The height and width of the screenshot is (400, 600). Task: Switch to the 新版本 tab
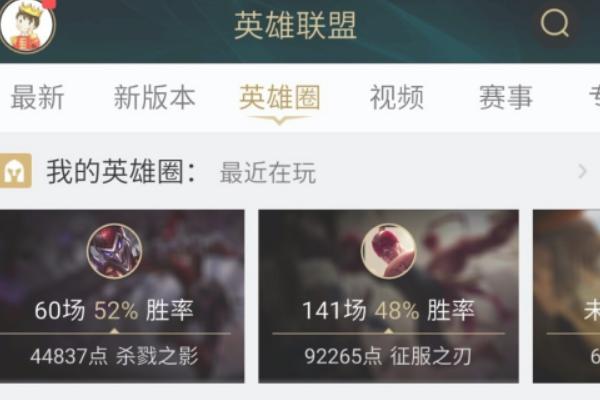pyautogui.click(x=155, y=98)
